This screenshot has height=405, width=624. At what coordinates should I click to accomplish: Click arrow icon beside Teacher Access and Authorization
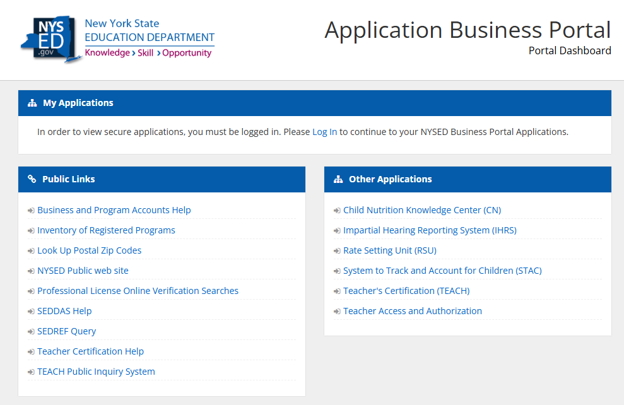337,312
